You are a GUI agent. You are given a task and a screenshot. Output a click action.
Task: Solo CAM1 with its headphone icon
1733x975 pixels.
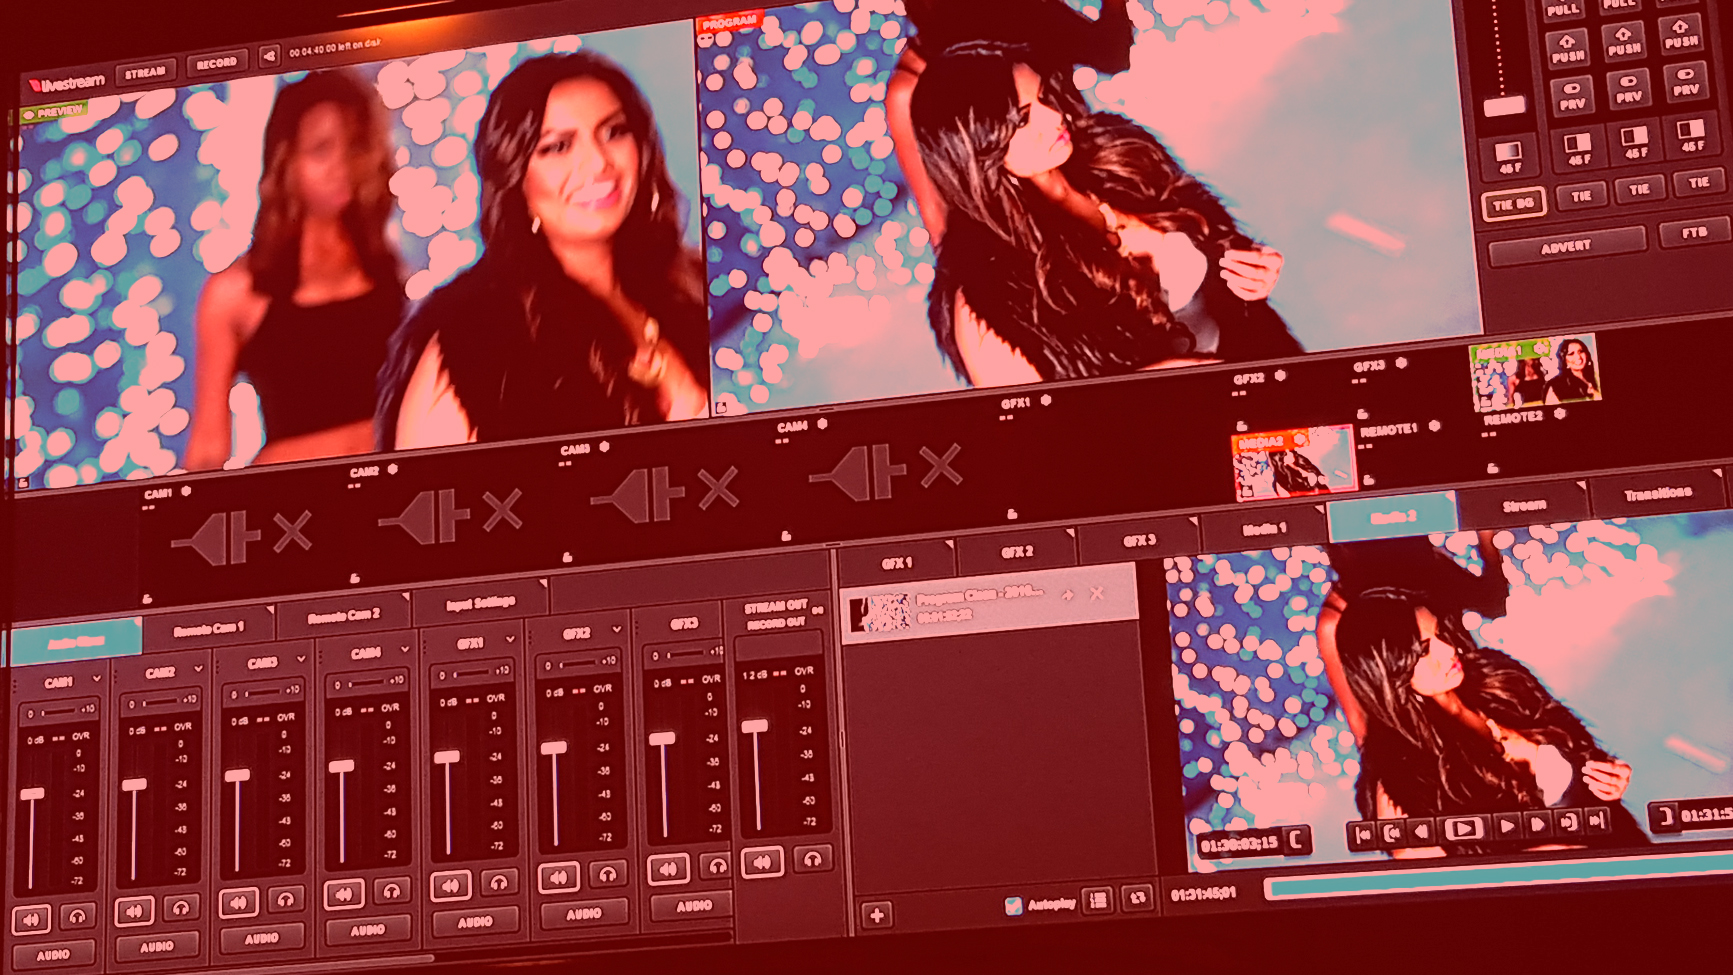(77, 916)
